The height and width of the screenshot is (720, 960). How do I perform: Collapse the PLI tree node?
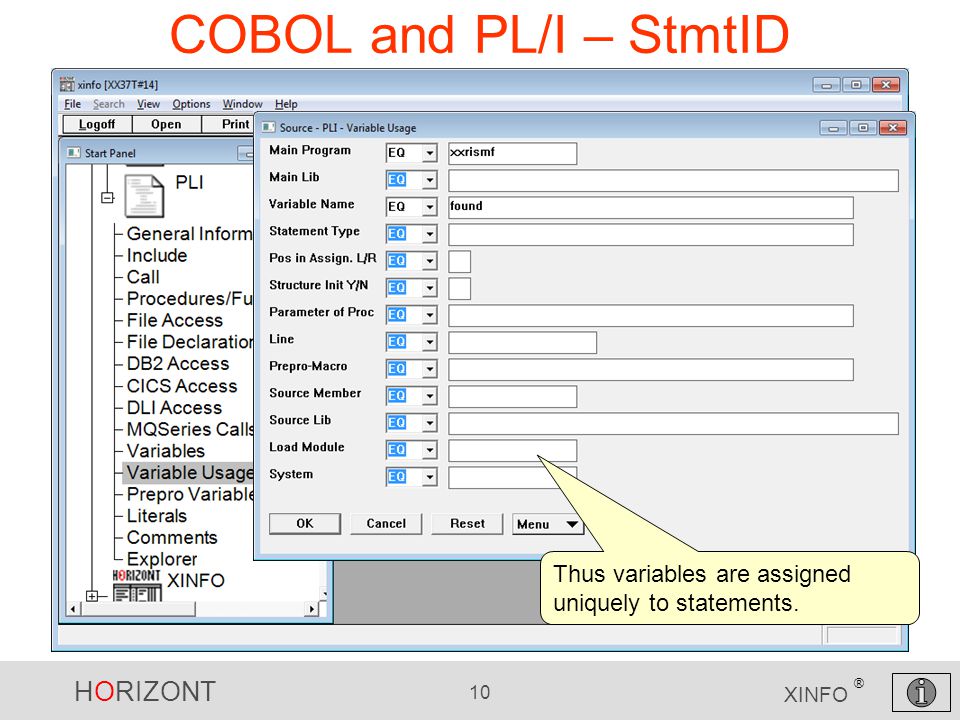107,198
